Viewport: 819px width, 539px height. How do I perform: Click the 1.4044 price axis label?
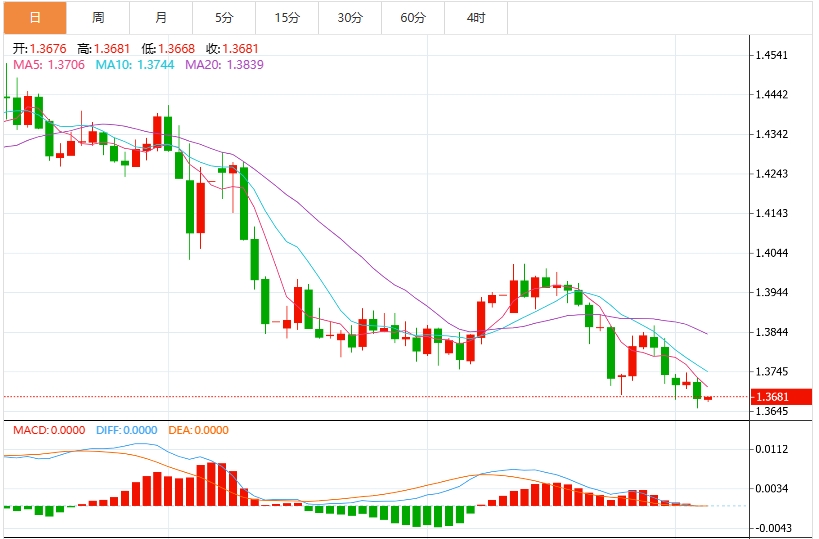coord(772,253)
